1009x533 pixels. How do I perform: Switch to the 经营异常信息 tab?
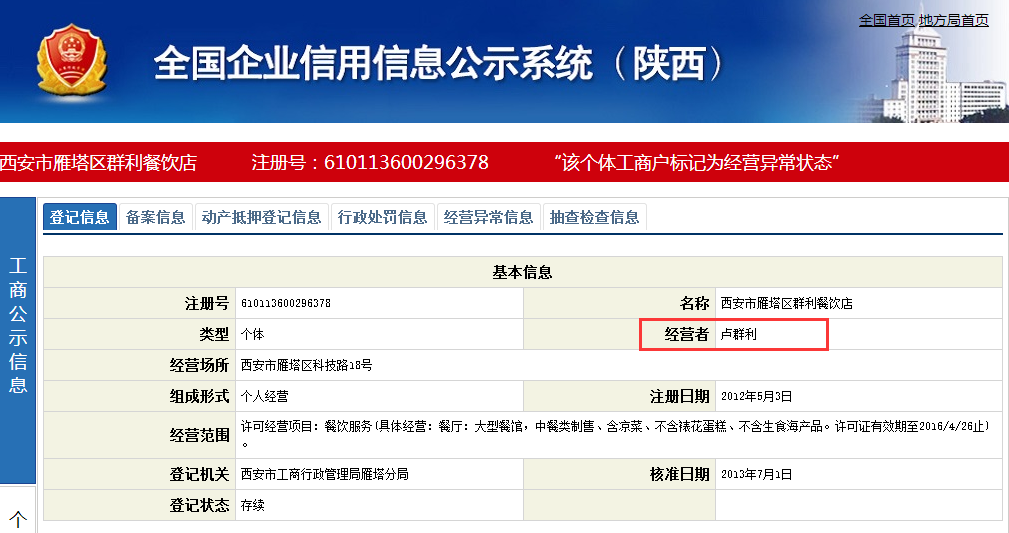click(x=488, y=217)
